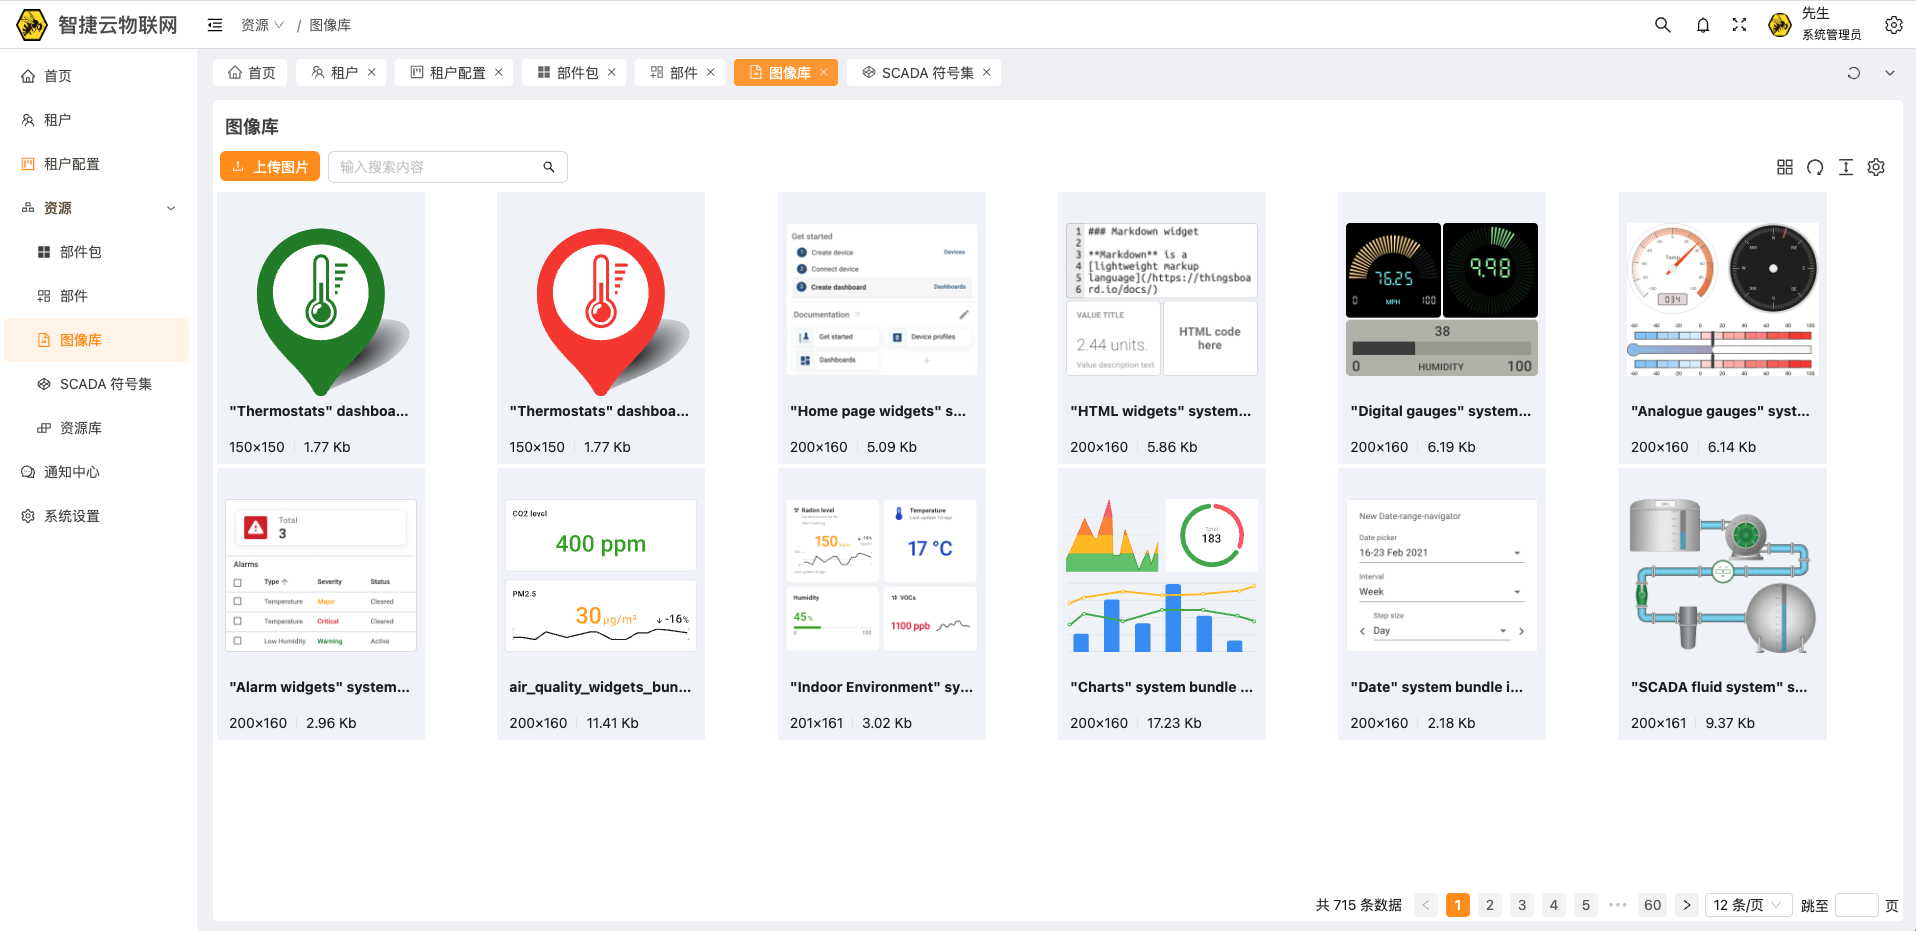
Task: Open the tab list dropdown chevron
Action: point(1890,73)
